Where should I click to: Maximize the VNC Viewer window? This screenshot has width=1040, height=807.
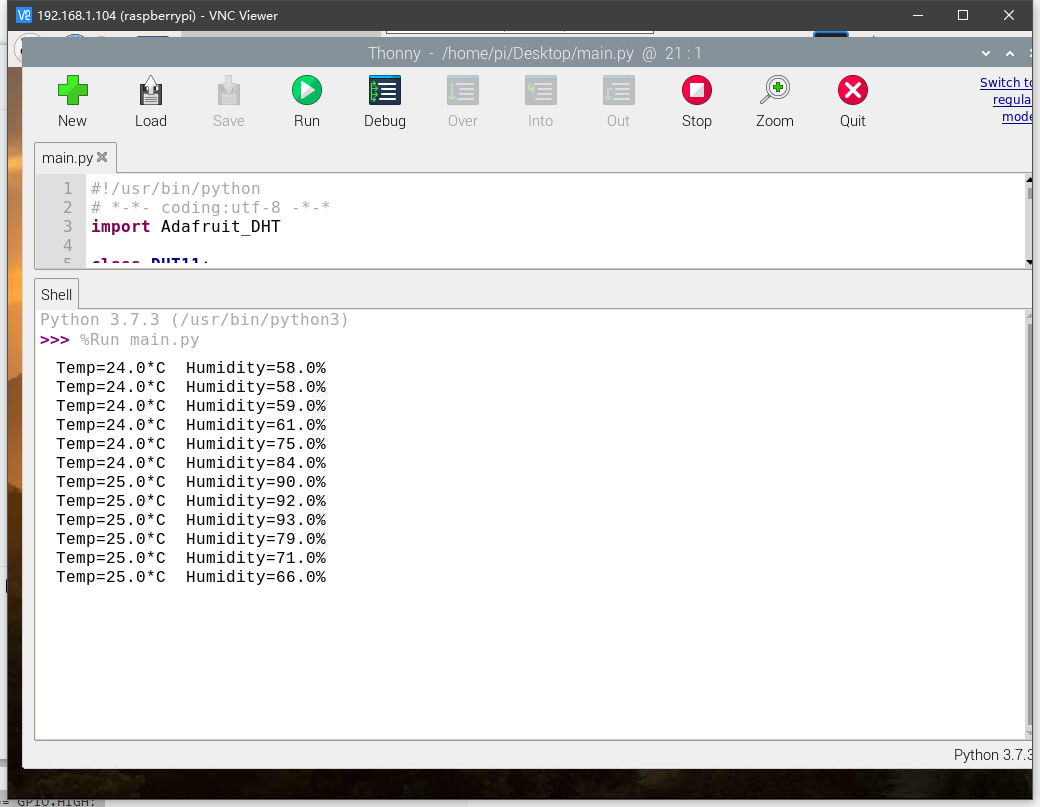(963, 15)
